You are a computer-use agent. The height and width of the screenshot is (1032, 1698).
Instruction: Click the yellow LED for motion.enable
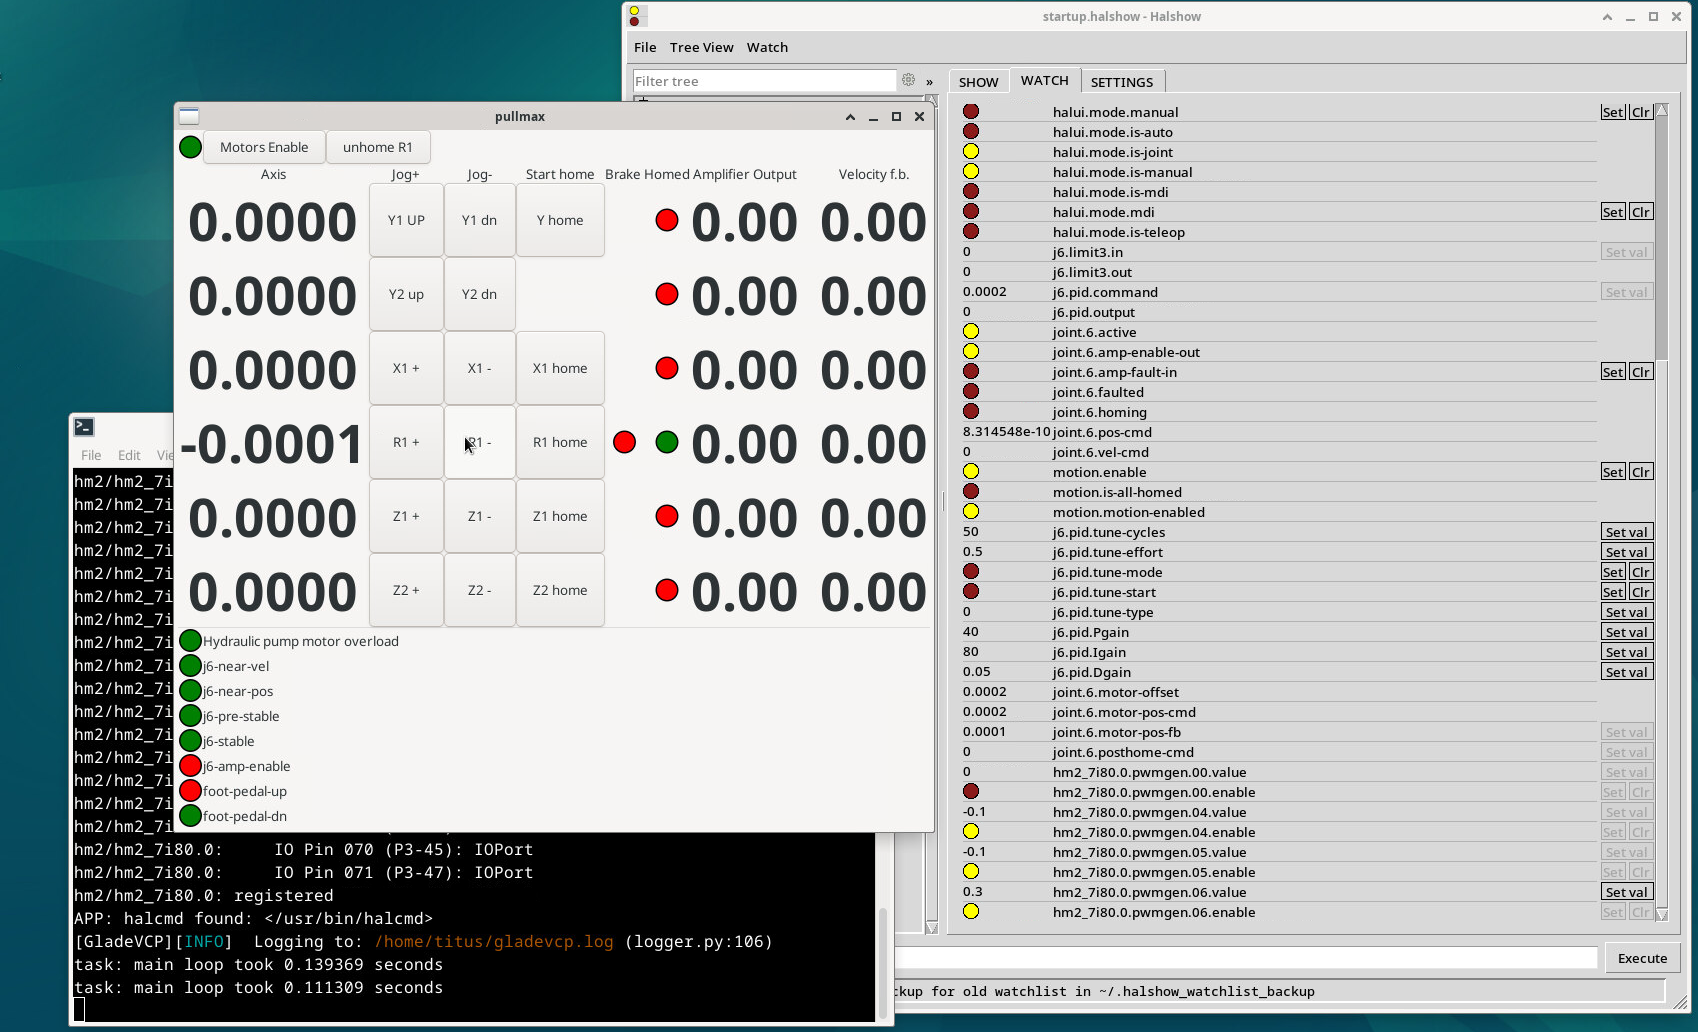(971, 472)
